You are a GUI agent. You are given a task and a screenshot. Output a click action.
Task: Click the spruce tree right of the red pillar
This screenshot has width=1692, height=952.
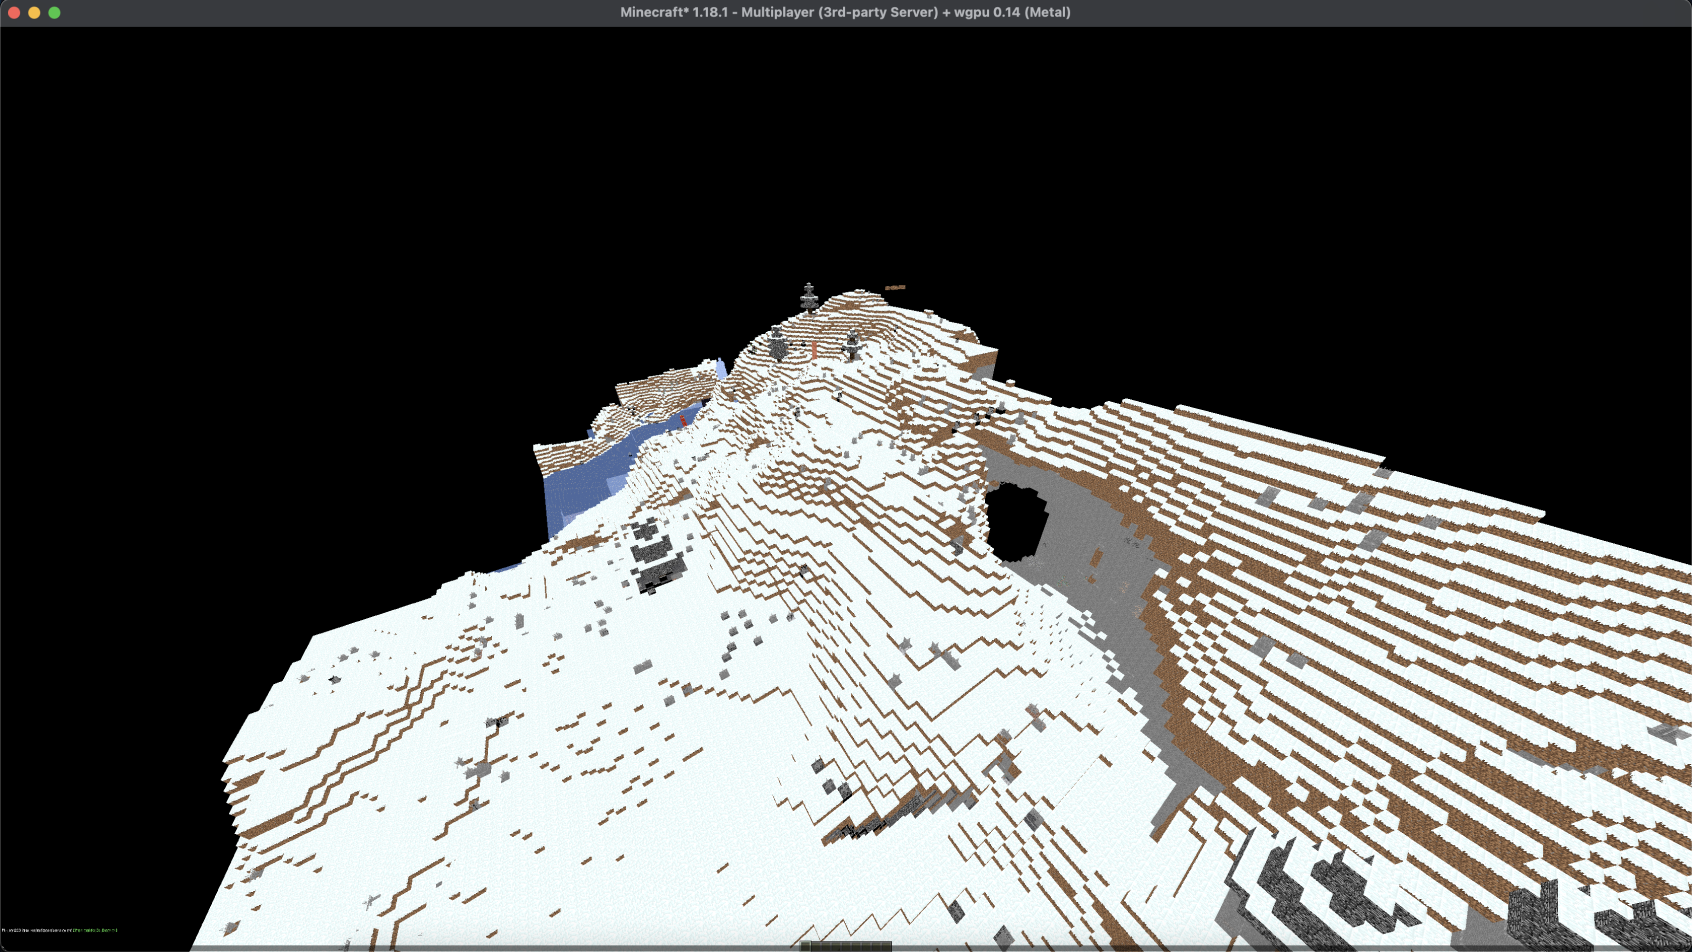click(x=852, y=346)
